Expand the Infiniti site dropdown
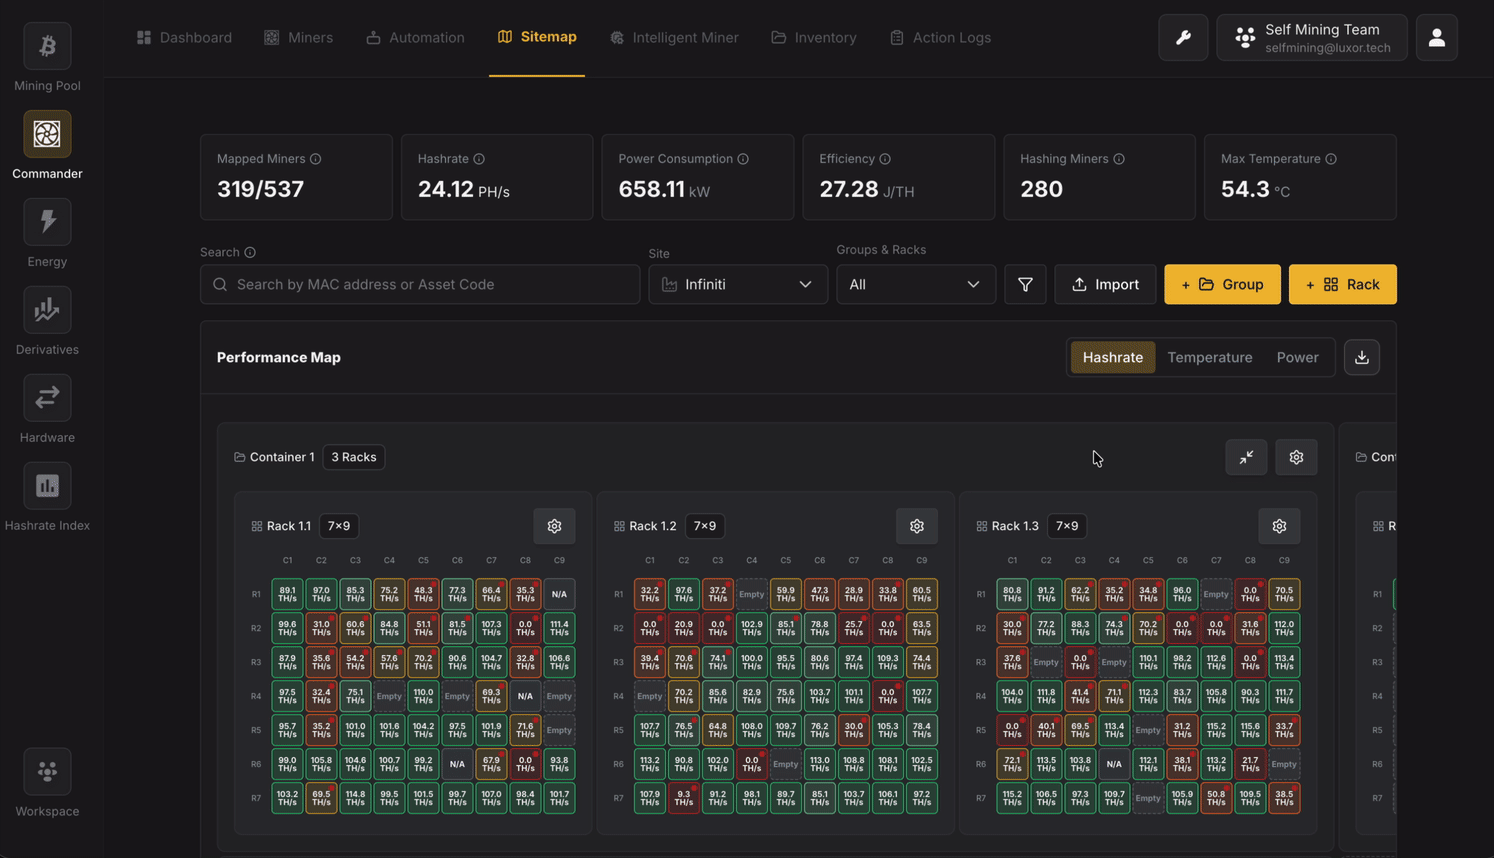1494x858 pixels. 737,285
